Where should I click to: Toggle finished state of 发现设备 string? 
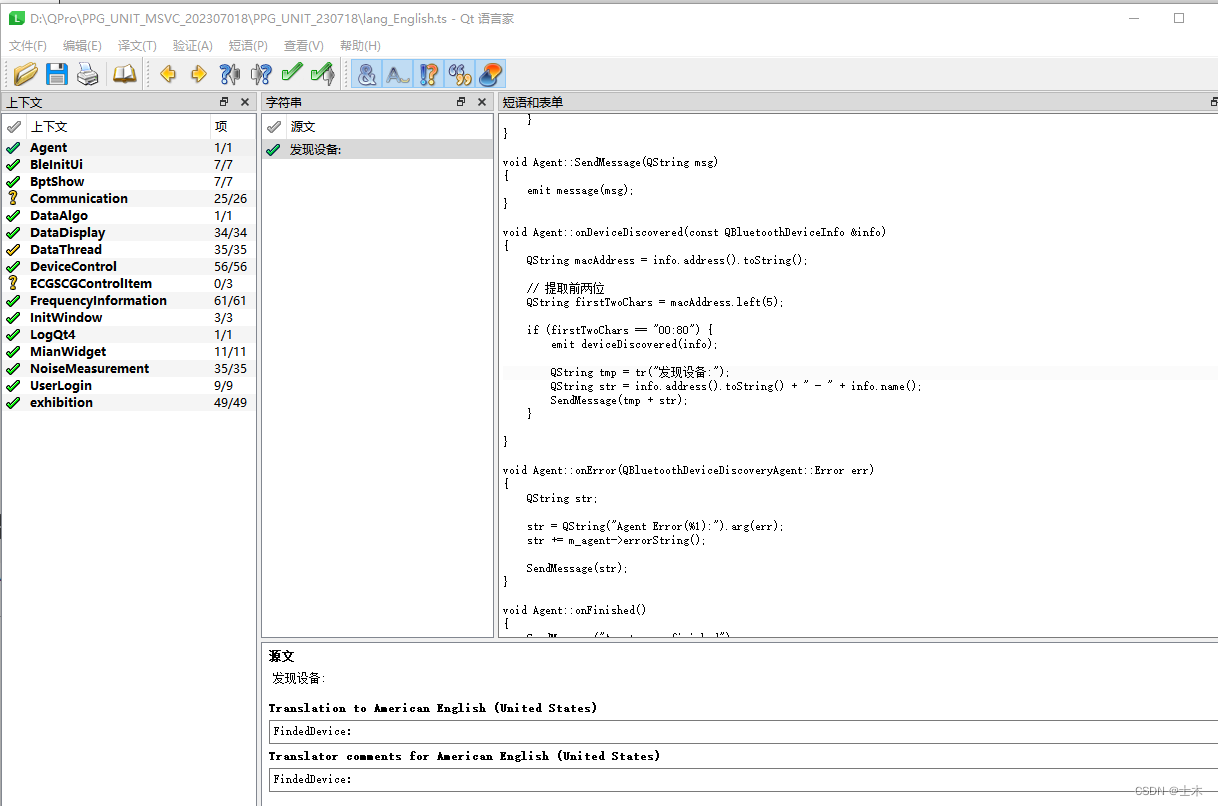(x=273, y=148)
